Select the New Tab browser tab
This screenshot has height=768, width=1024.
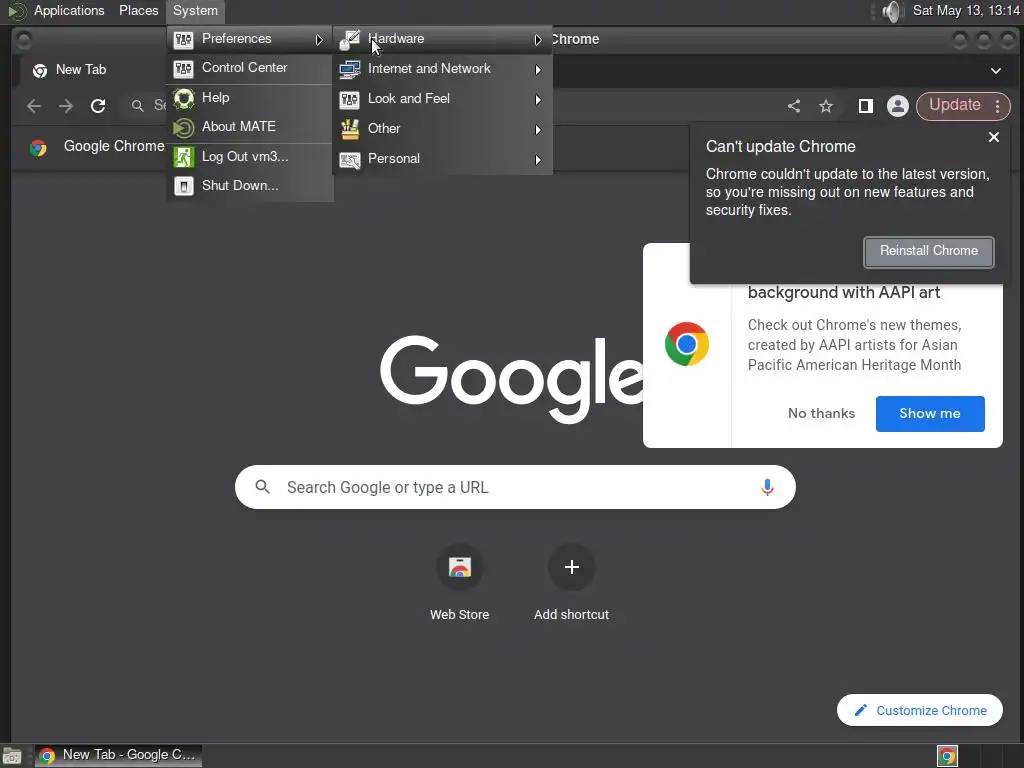[x=81, y=70]
